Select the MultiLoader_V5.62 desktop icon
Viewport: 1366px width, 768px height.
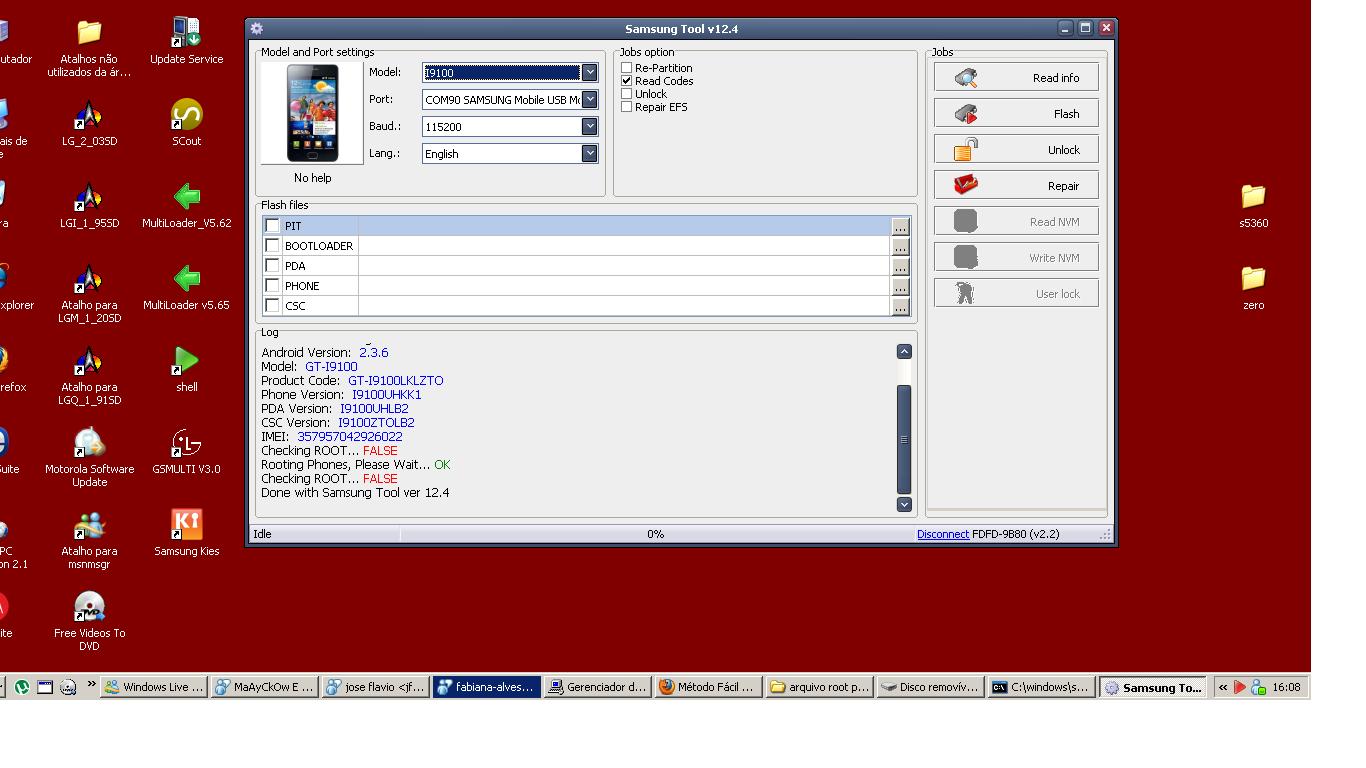(x=186, y=205)
